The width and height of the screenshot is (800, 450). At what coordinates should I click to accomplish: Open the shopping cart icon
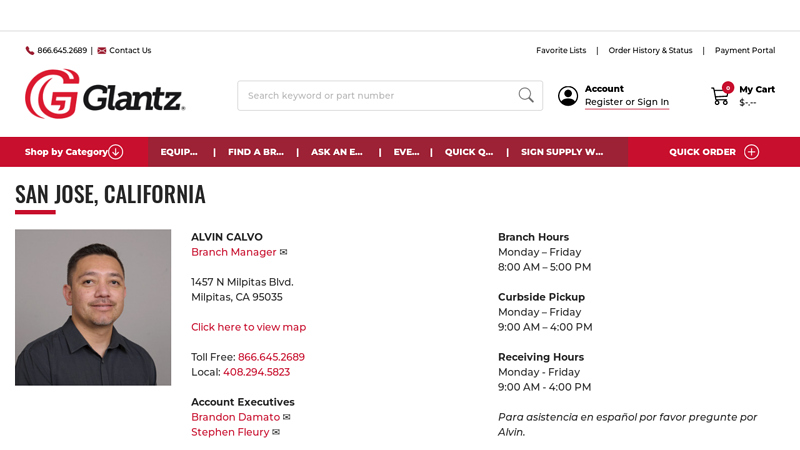click(x=720, y=95)
